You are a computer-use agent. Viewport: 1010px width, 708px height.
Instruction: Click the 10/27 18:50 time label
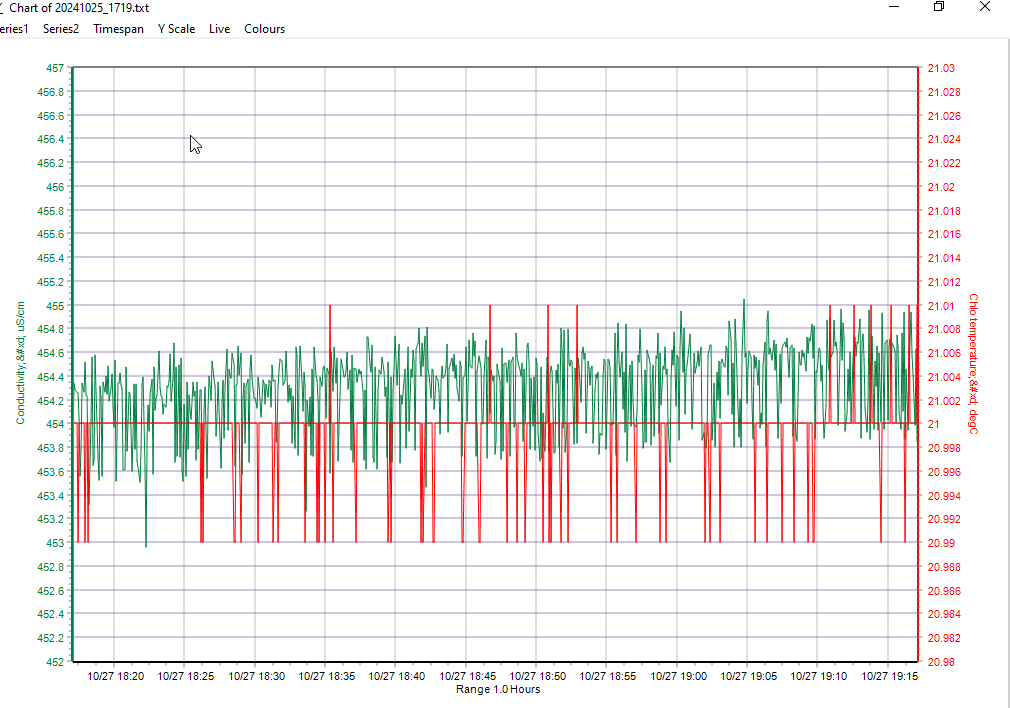pyautogui.click(x=538, y=676)
